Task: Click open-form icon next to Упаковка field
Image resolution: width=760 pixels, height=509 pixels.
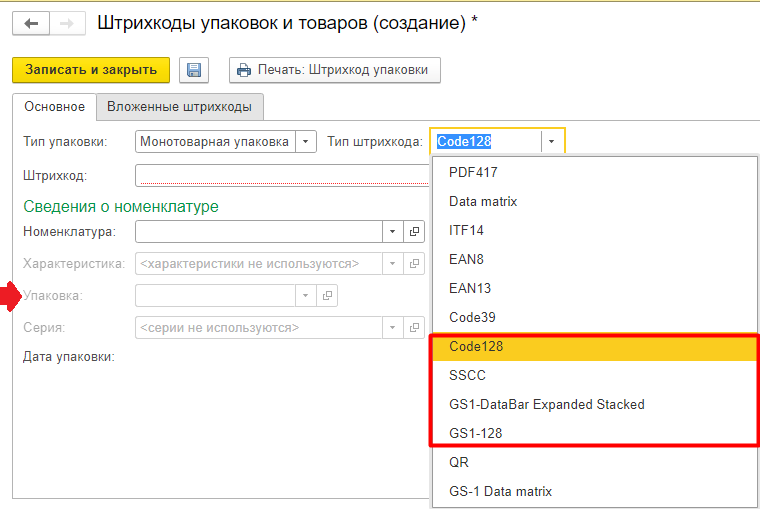Action: (x=327, y=296)
